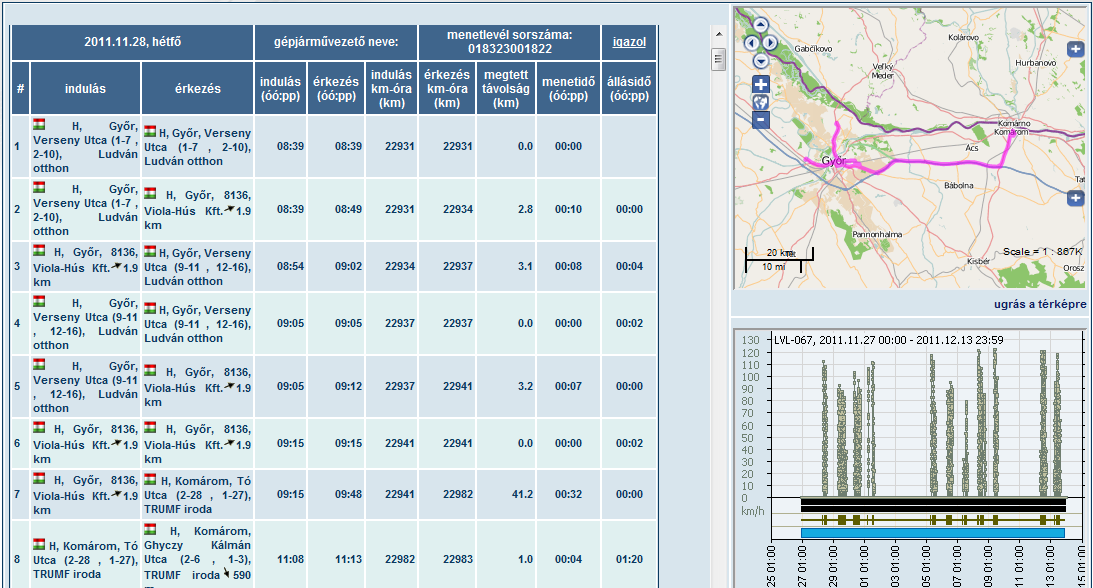Screen dimensions: 1093x588
Task: Click row 7 arrival address Komárom, Tó Utca
Action: pyautogui.click(x=198, y=495)
